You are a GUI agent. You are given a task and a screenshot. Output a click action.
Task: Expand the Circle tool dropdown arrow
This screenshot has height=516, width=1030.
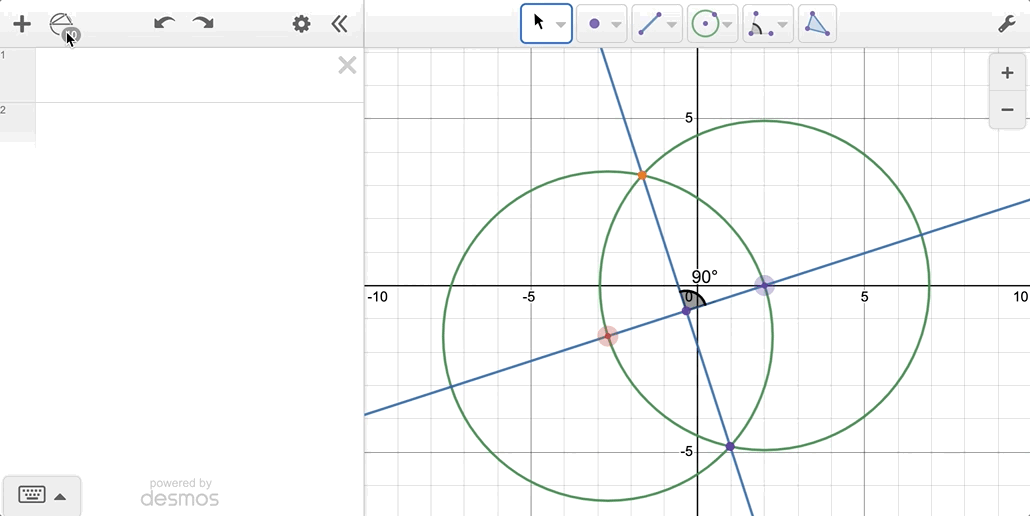728,25
